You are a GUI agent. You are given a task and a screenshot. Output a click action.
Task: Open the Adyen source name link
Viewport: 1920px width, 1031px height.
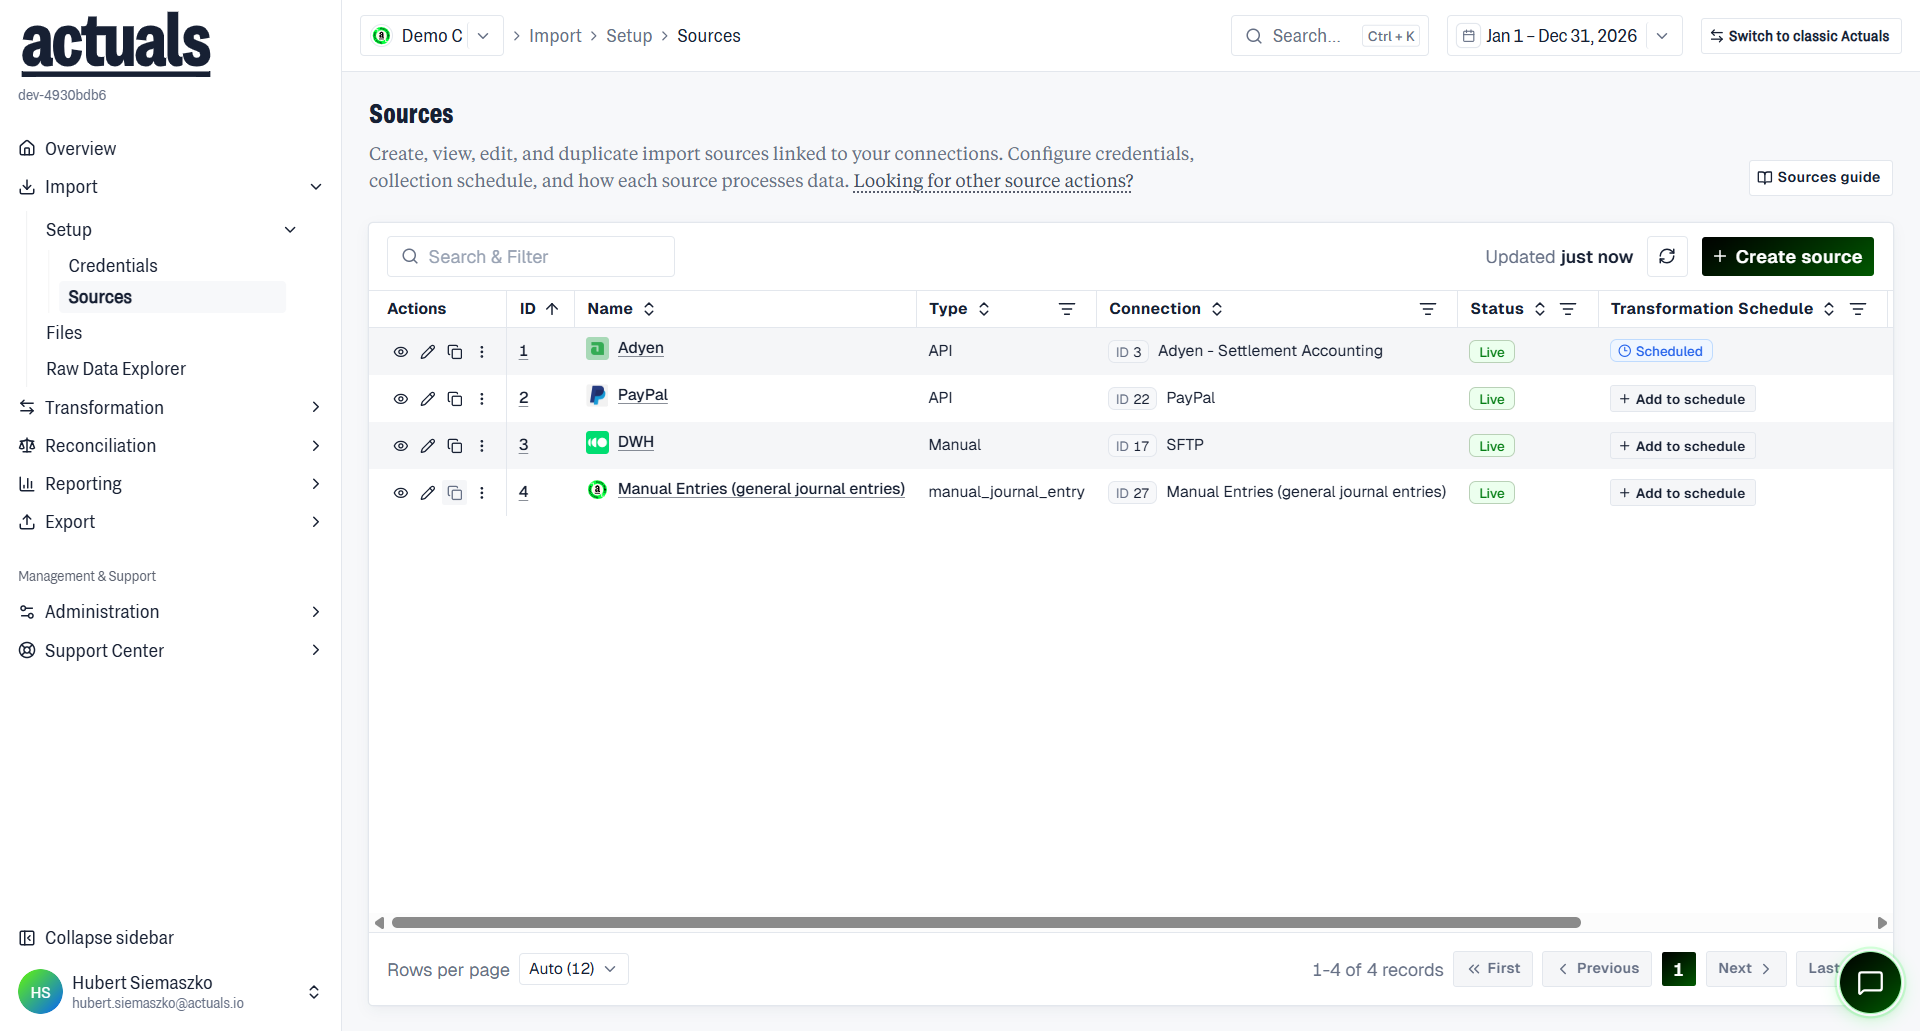640,348
